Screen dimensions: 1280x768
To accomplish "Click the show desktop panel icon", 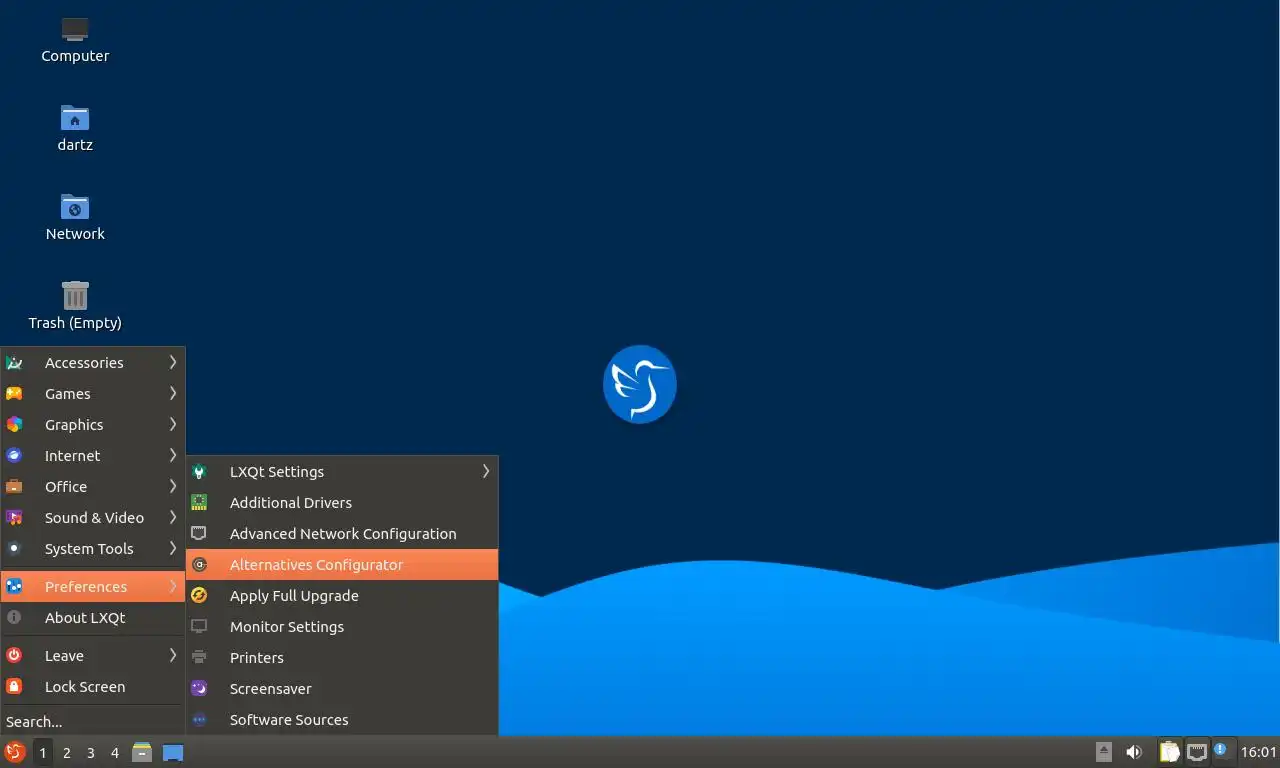I will pyautogui.click(x=173, y=752).
